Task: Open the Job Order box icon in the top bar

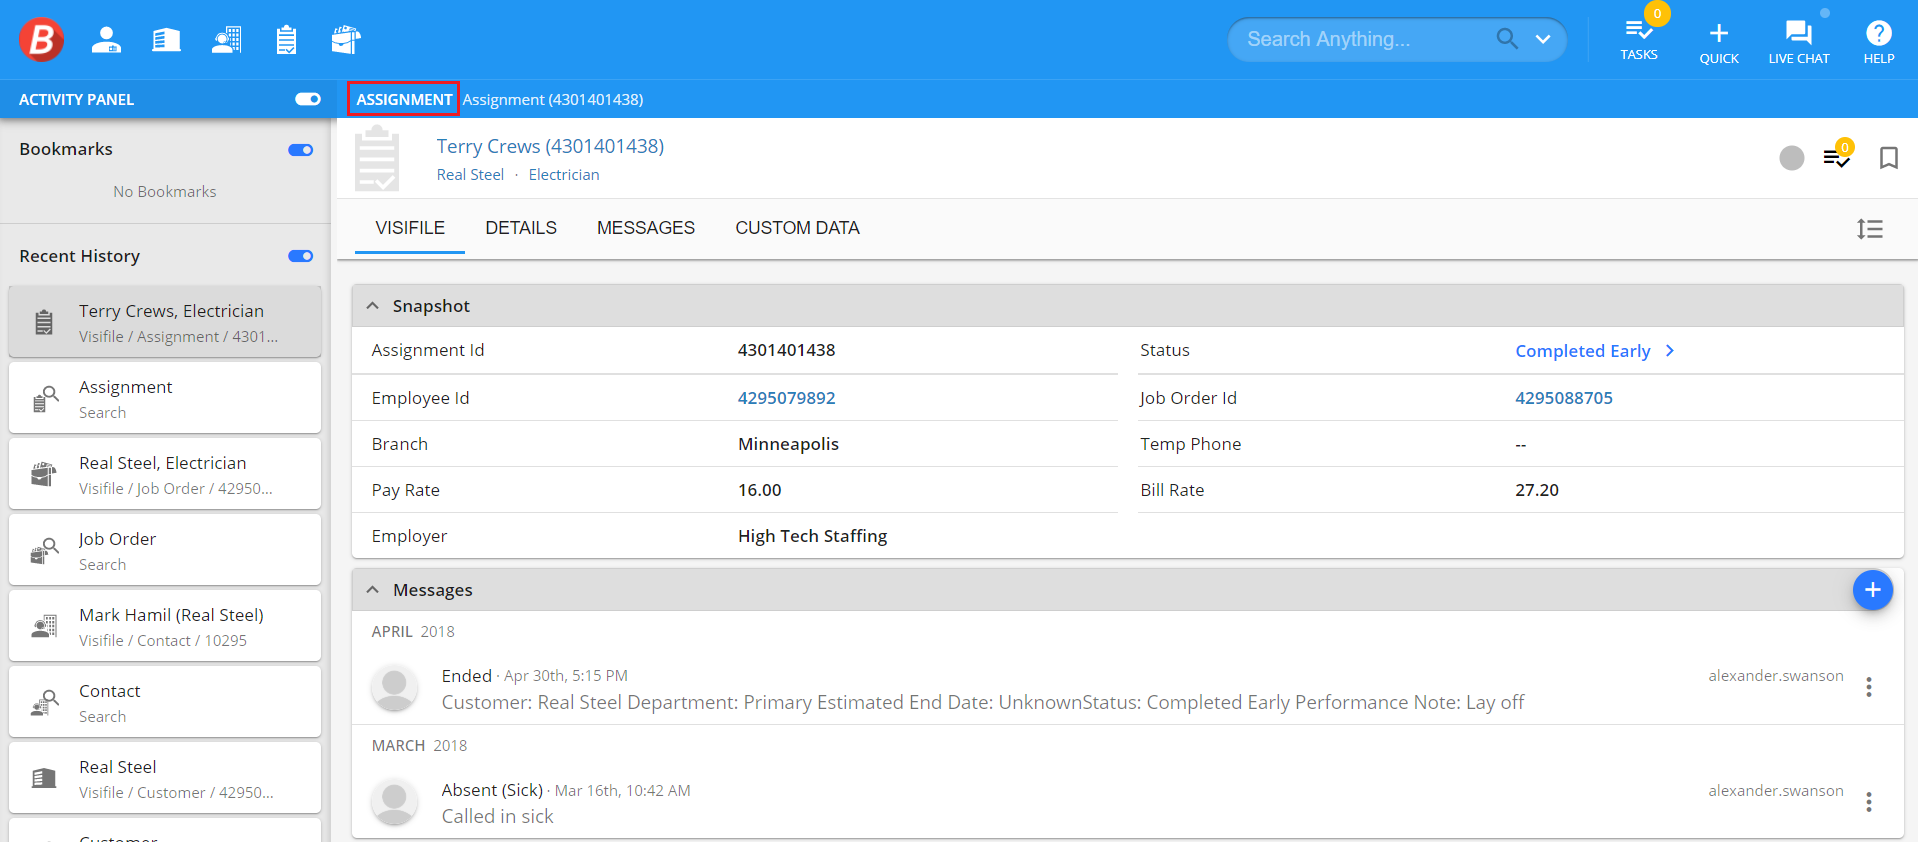Action: pyautogui.click(x=346, y=40)
